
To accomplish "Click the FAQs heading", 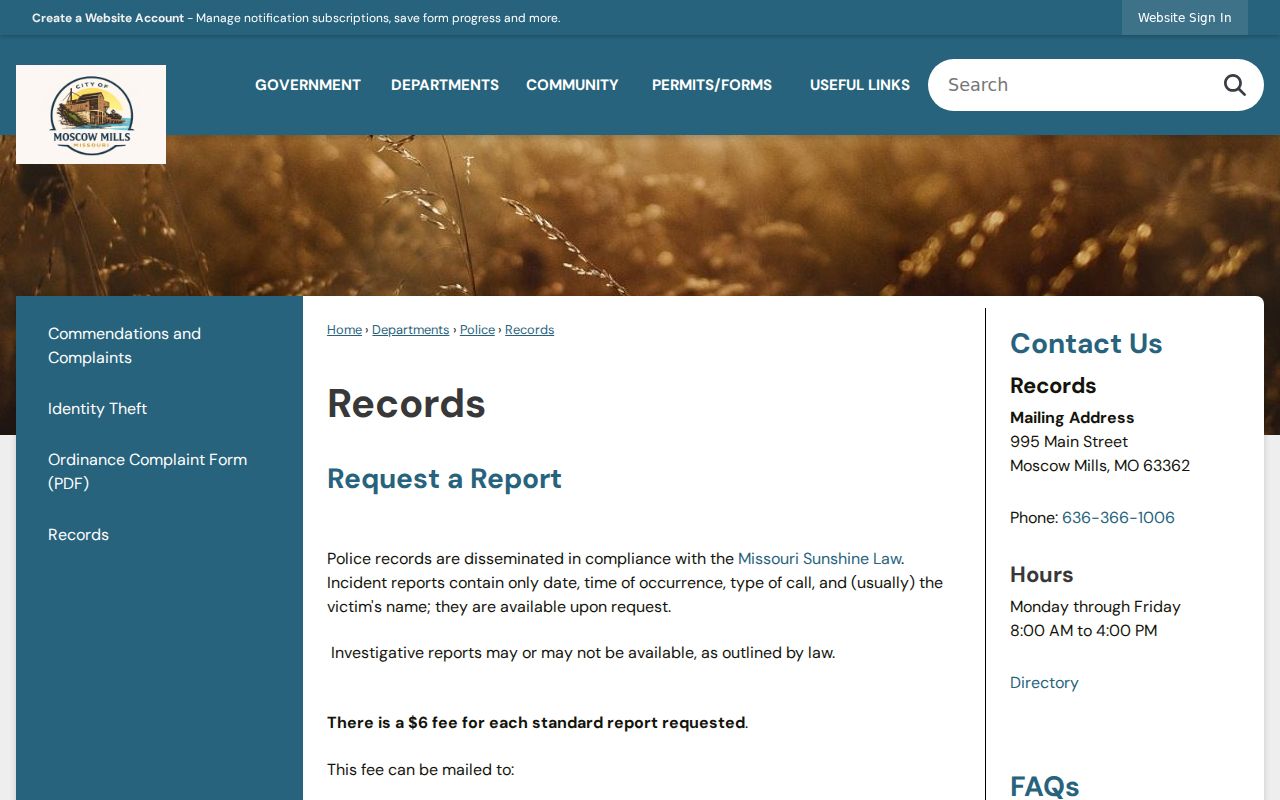I will click(x=1045, y=786).
